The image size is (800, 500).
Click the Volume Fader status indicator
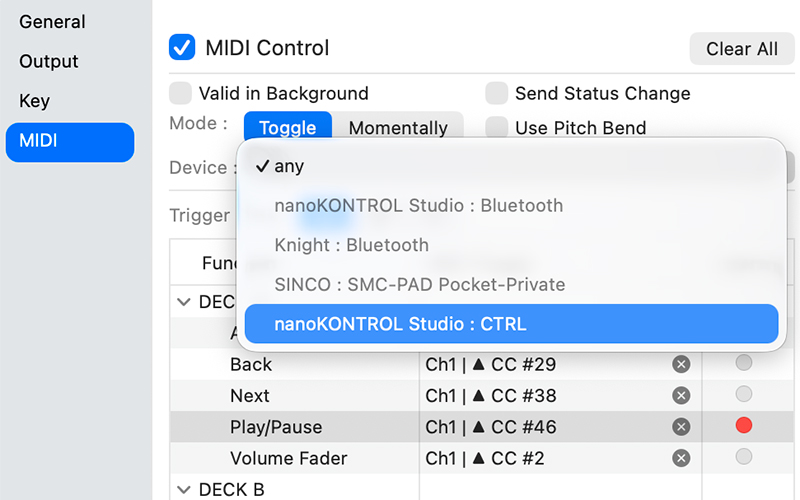[743, 457]
